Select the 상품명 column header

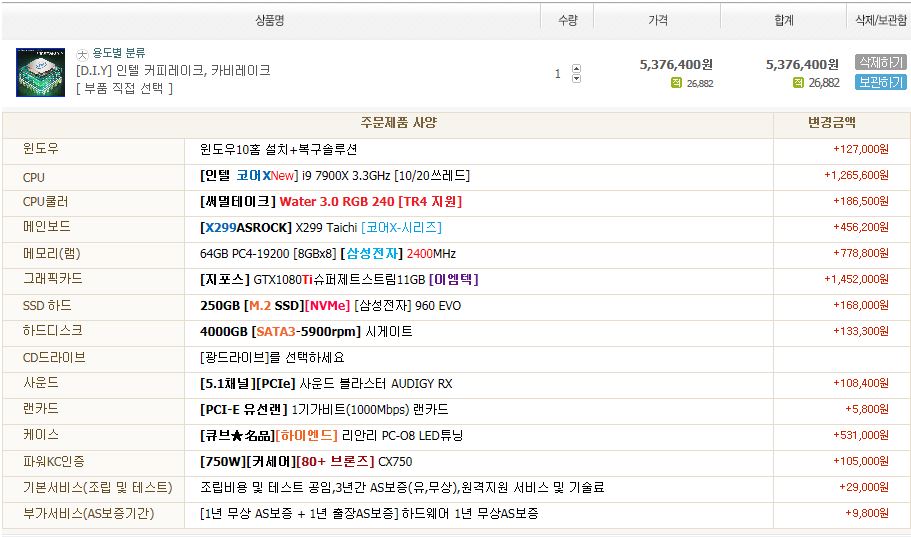(x=270, y=21)
